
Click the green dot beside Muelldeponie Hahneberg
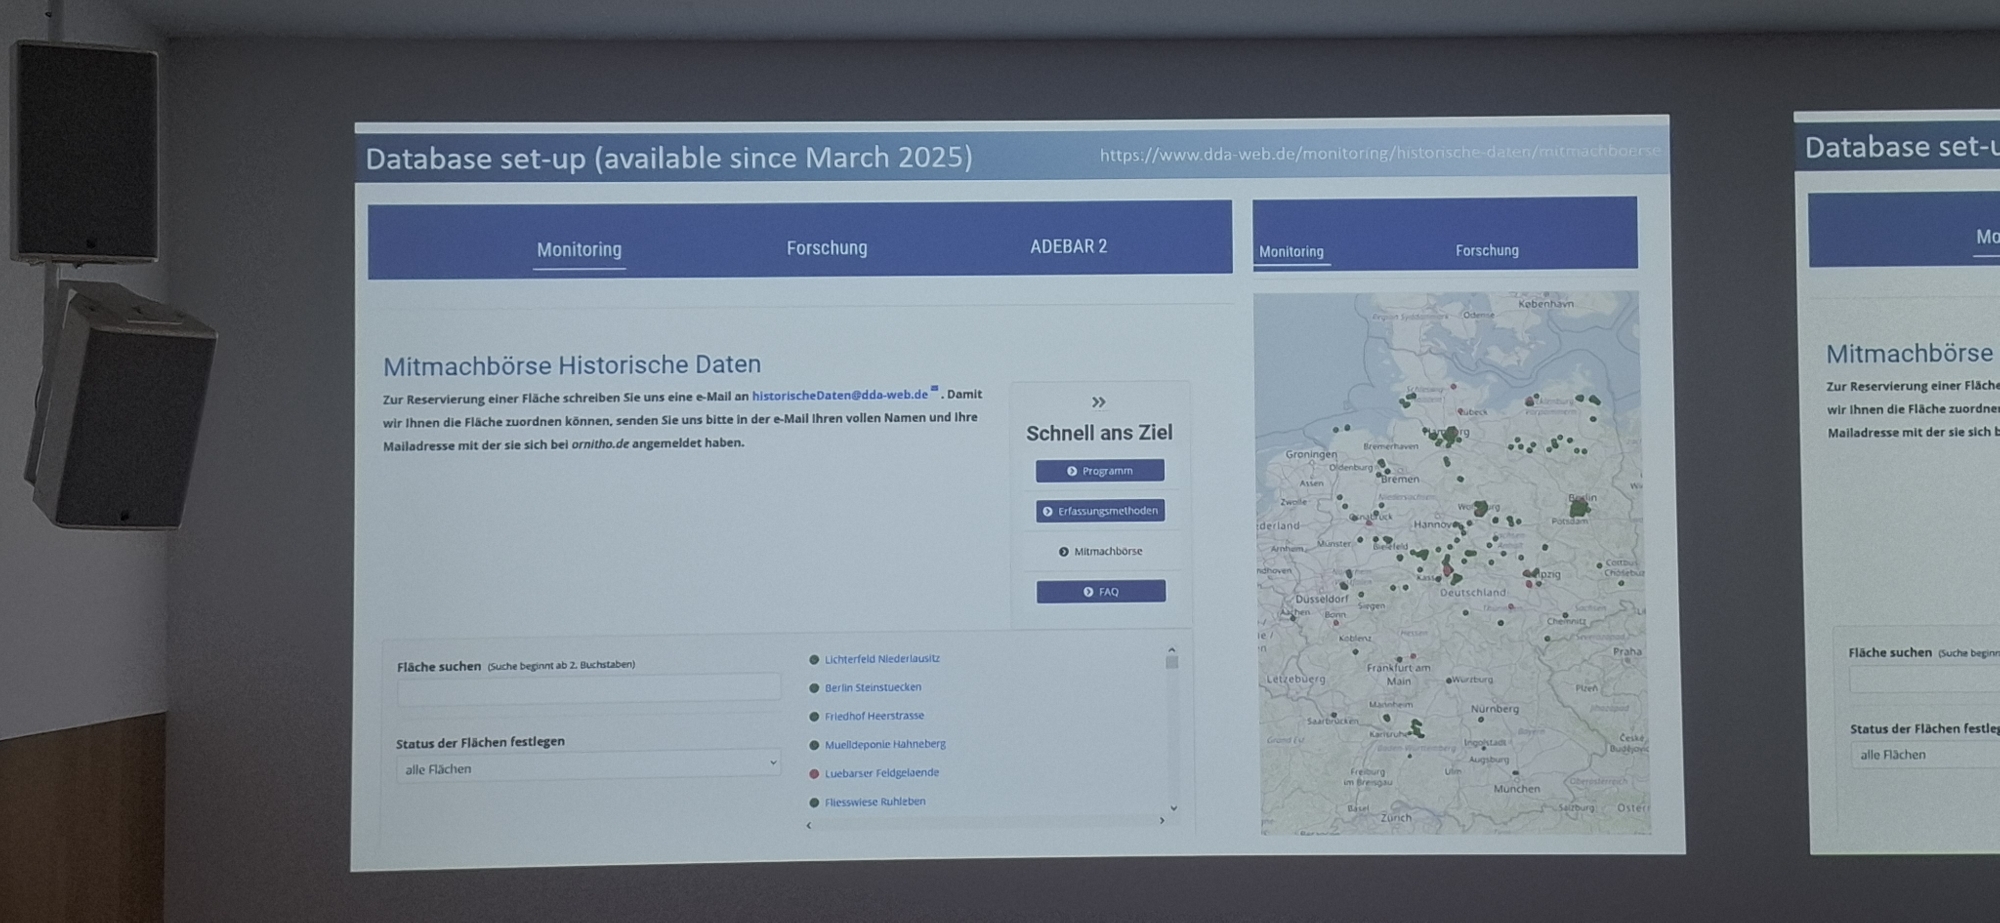[814, 745]
